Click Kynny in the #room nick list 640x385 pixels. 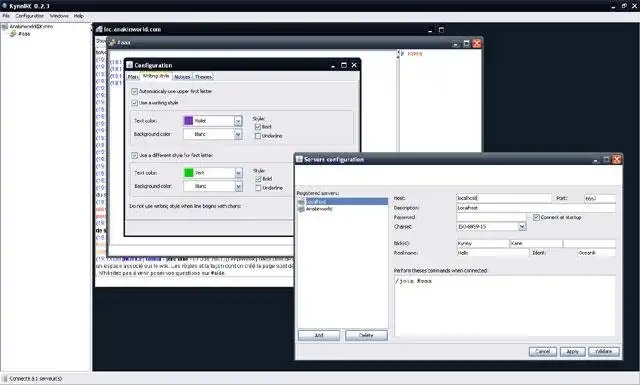pyautogui.click(x=415, y=53)
